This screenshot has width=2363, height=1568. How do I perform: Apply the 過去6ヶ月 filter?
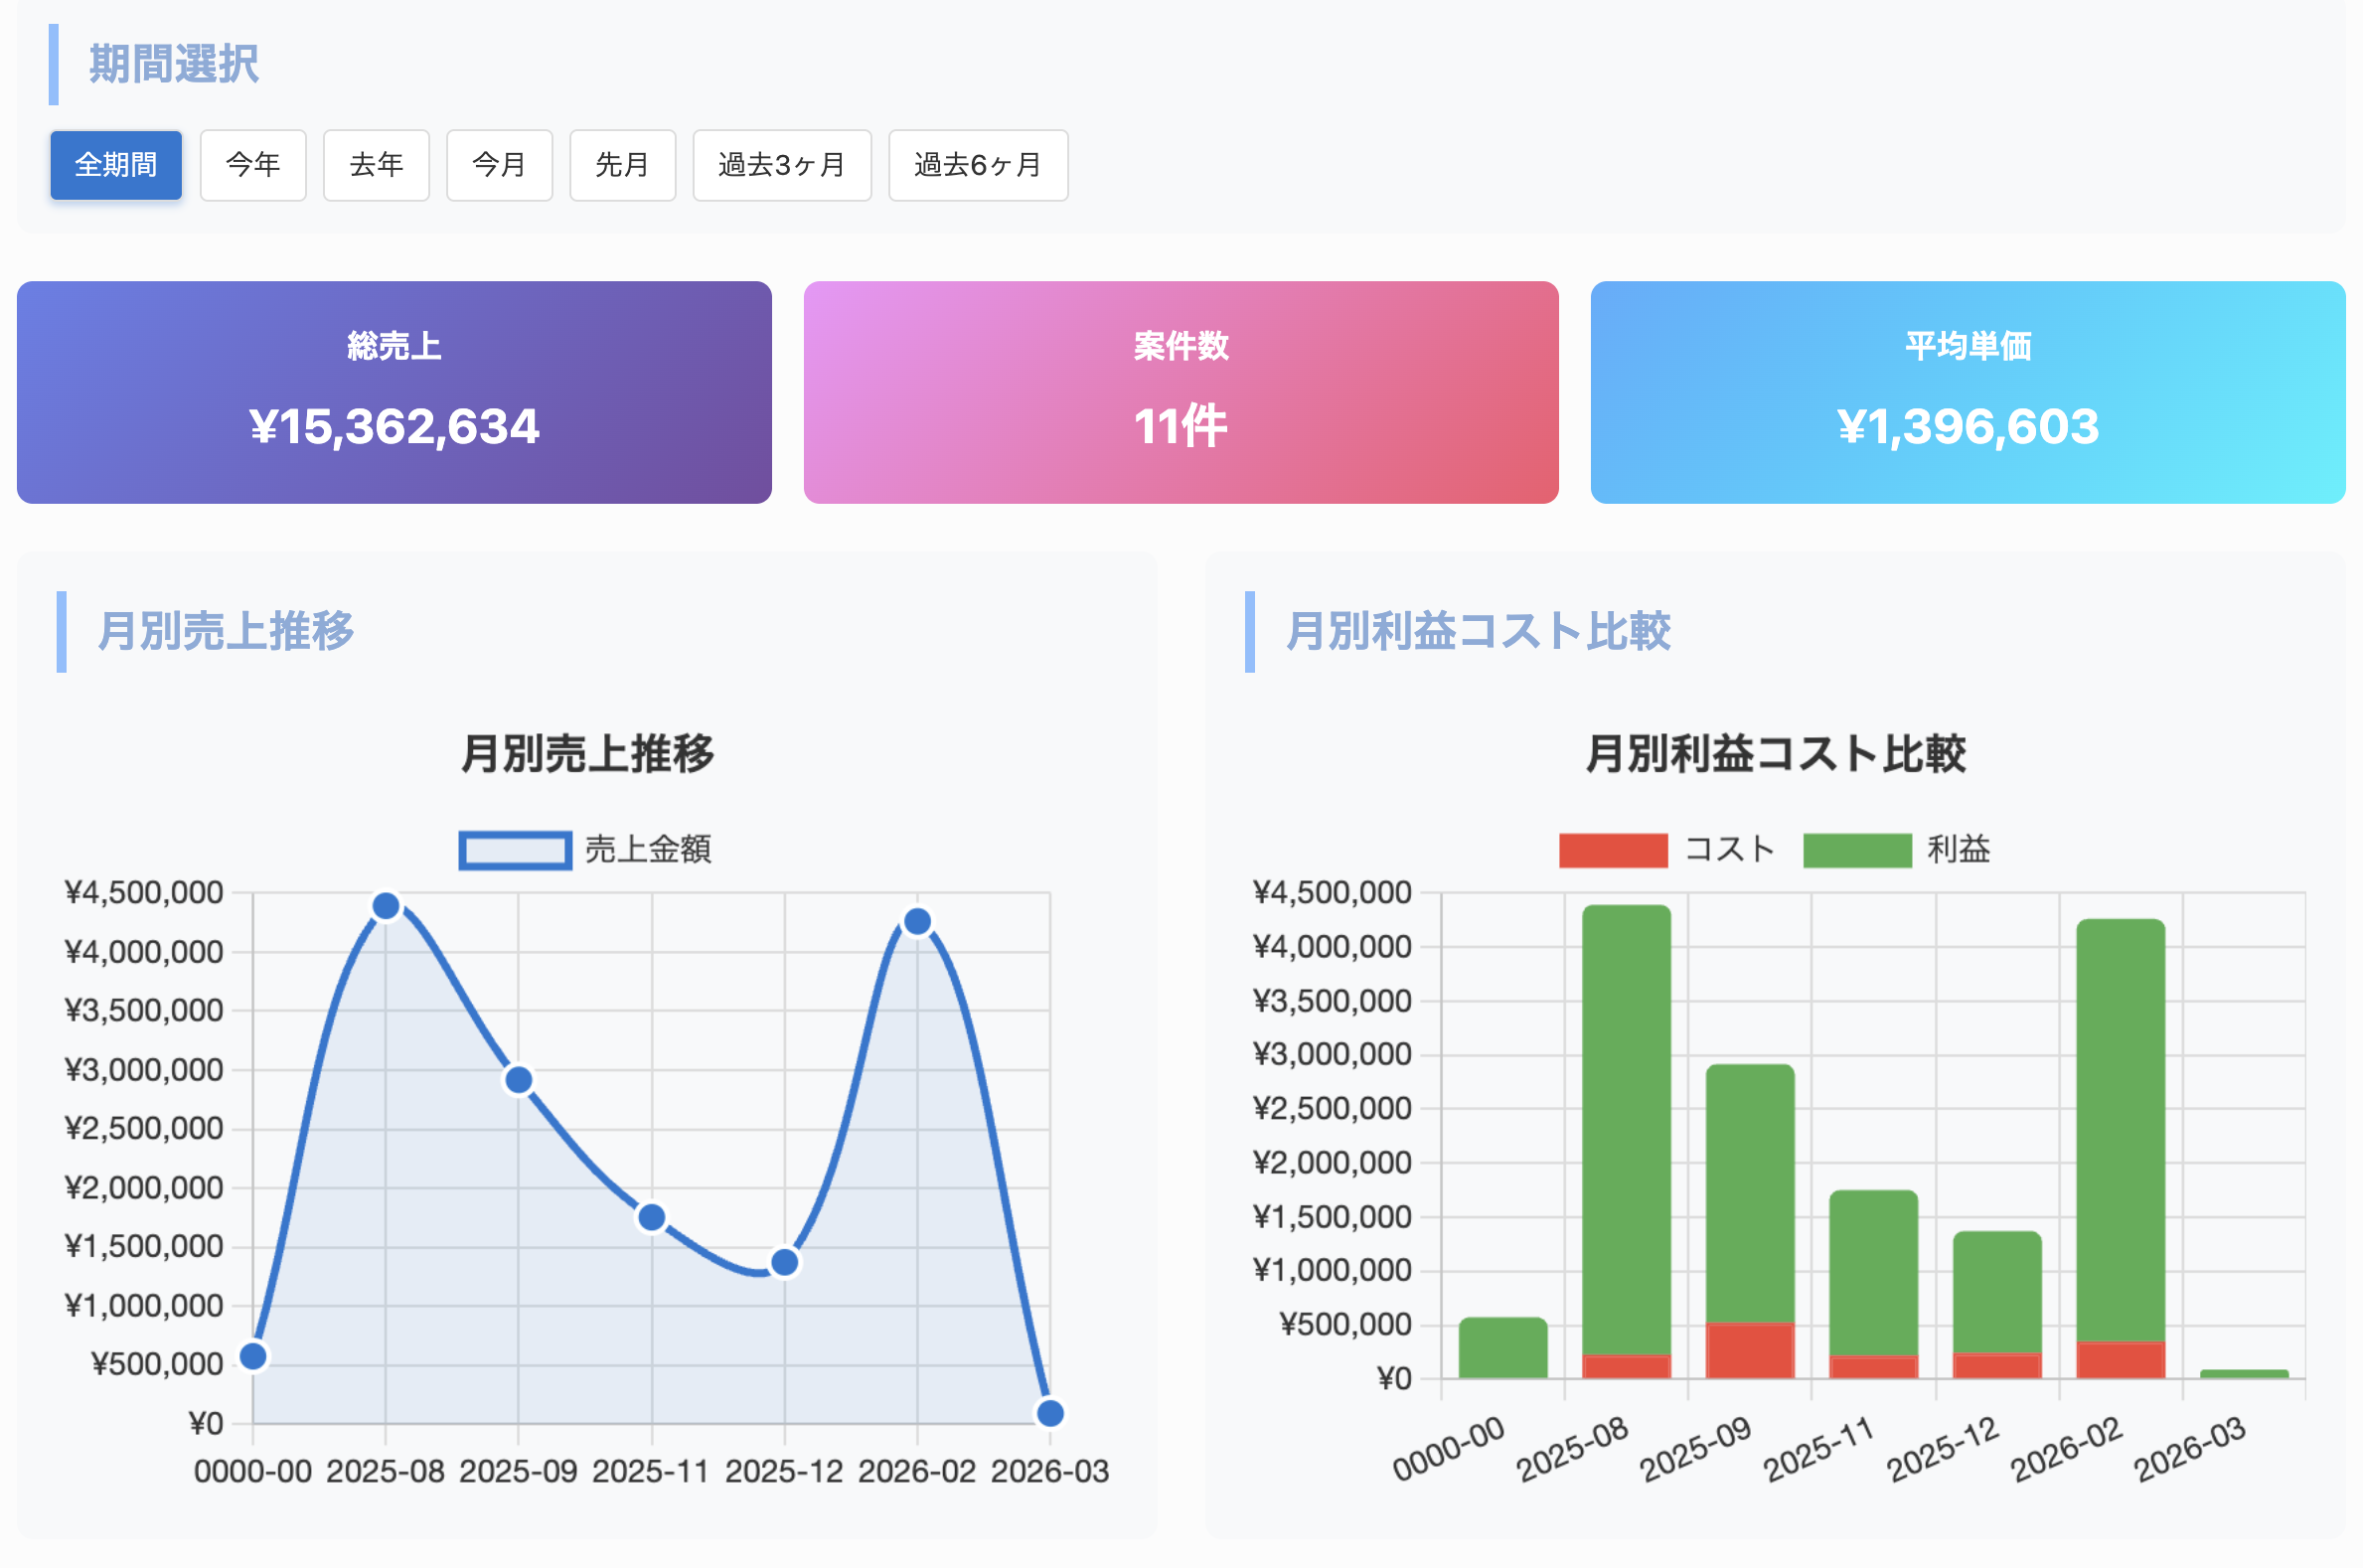coord(977,165)
